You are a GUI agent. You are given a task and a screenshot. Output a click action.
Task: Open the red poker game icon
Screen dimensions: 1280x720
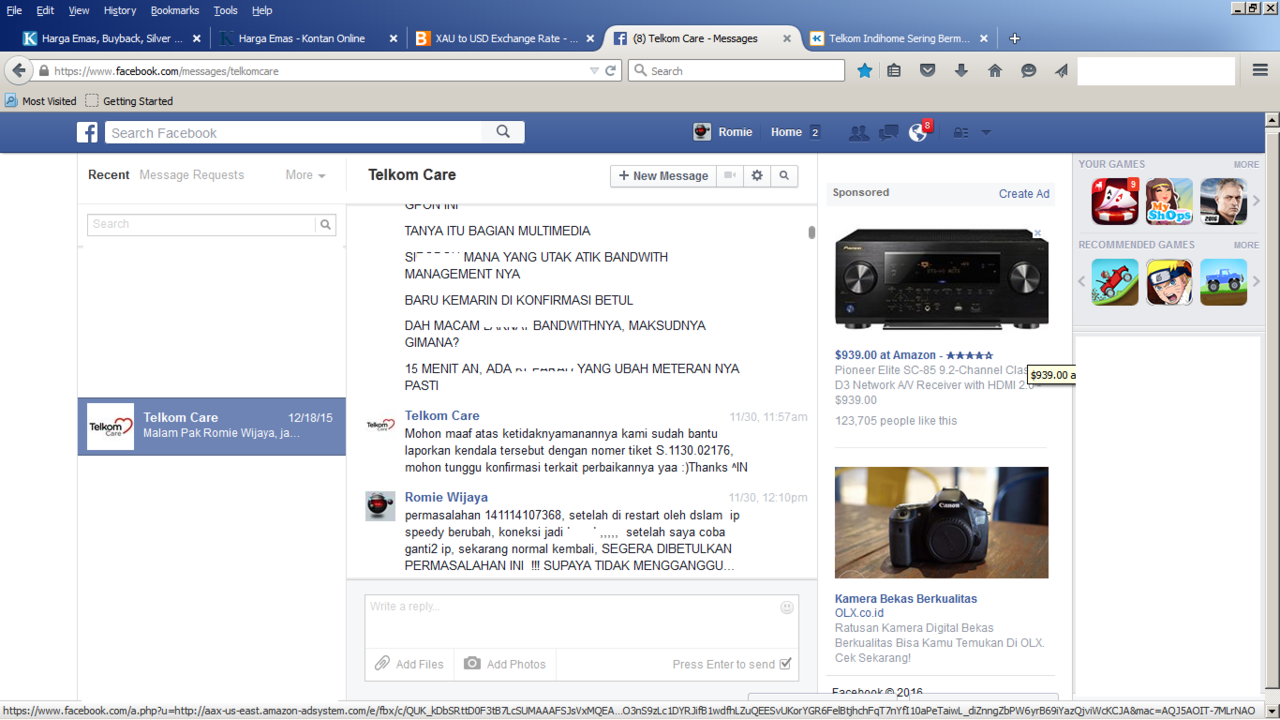[1115, 201]
